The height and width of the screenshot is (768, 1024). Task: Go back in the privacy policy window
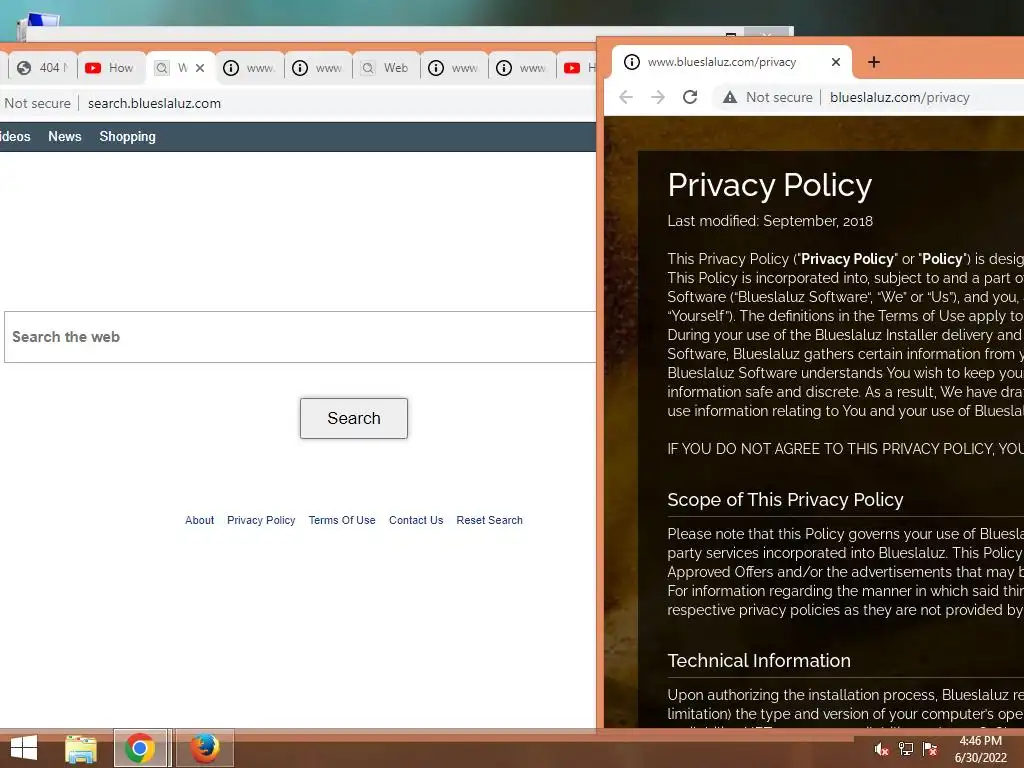(626, 97)
